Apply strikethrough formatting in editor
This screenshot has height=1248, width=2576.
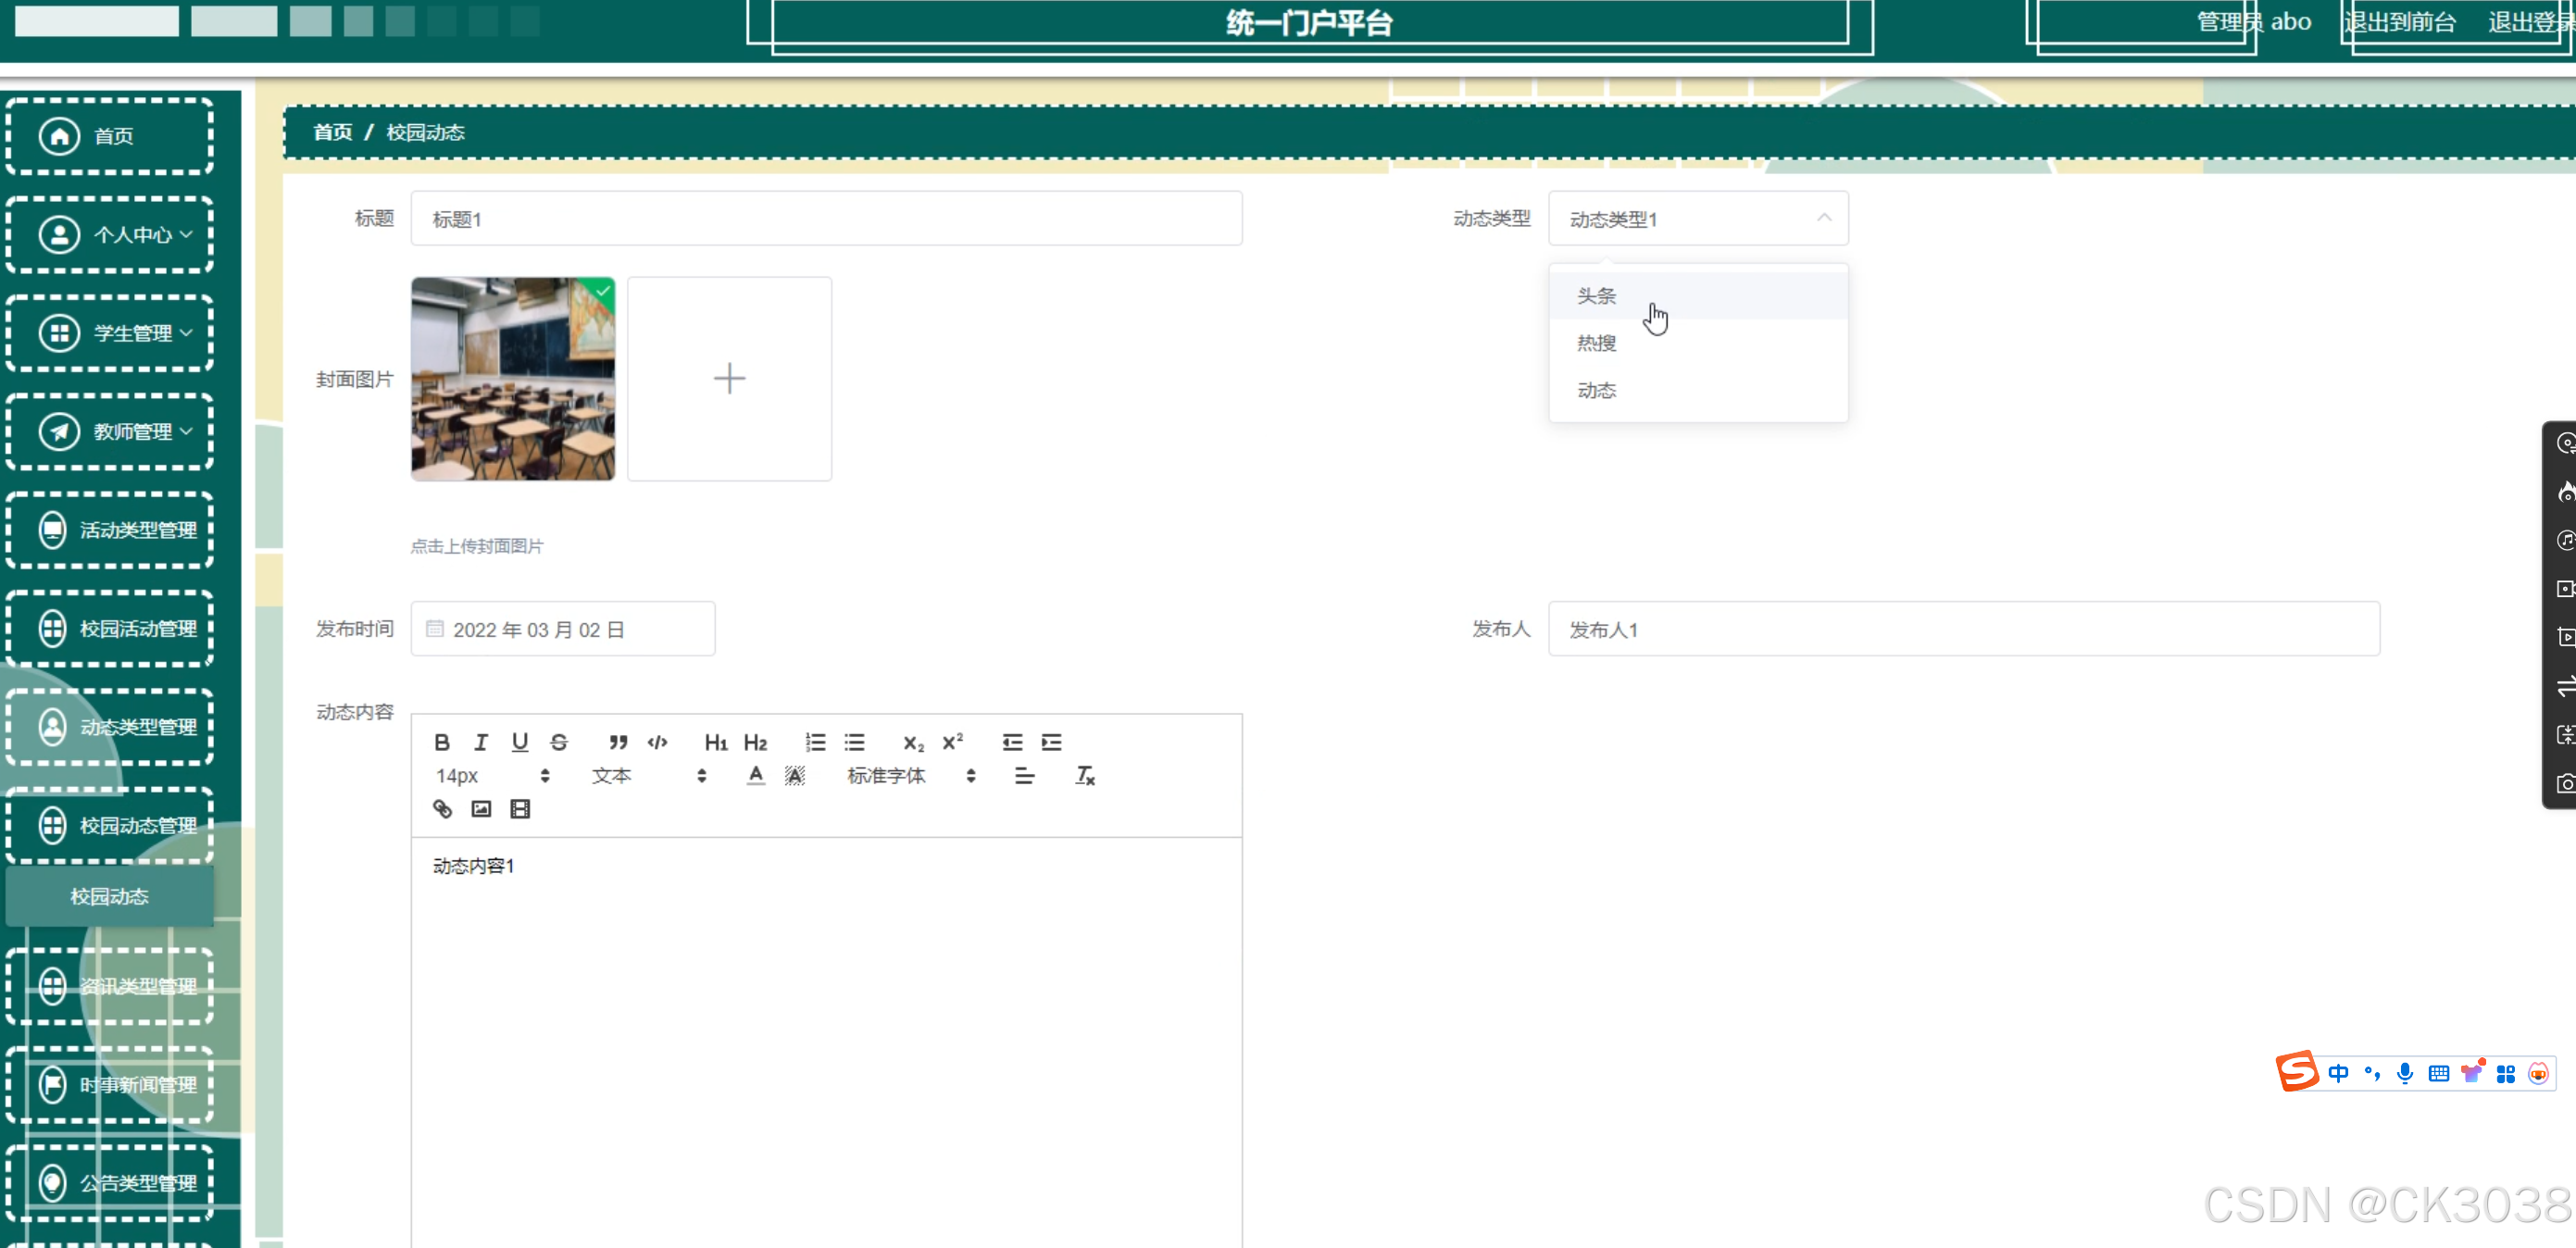click(559, 742)
